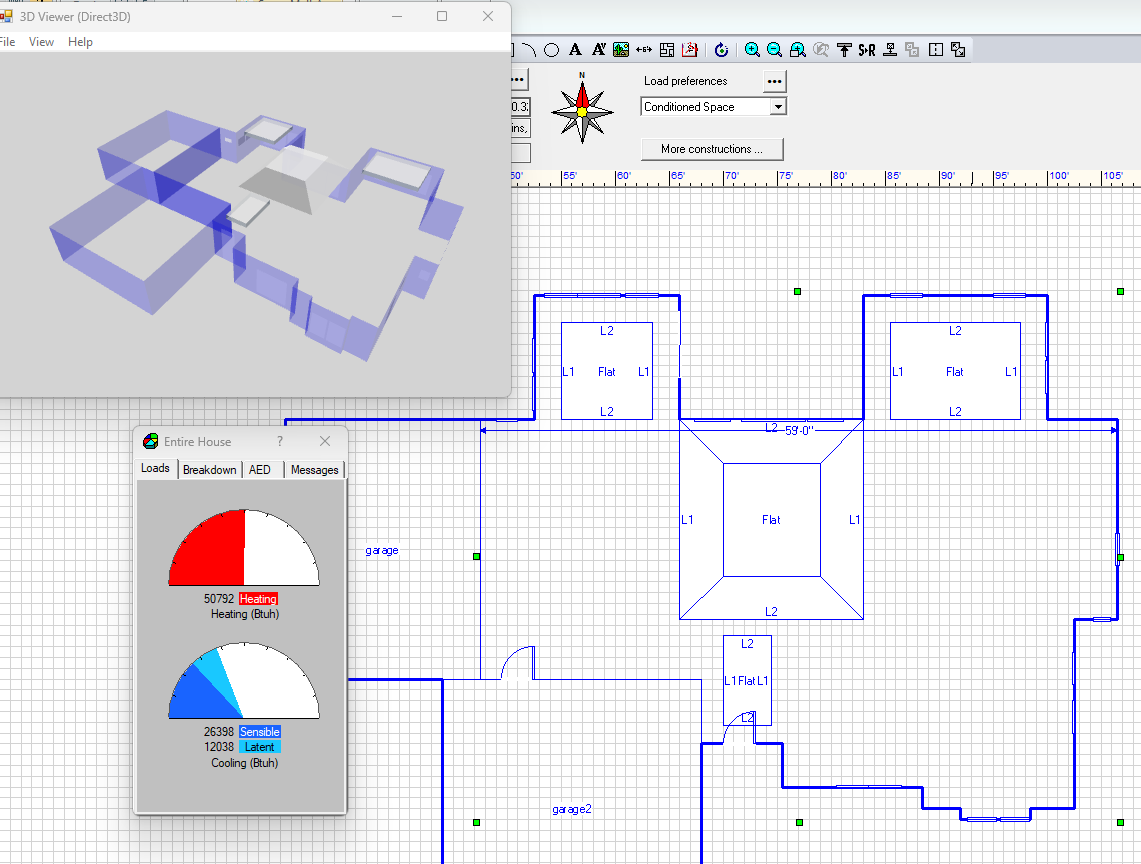1141x864 pixels.
Task: Select the circle drawing tool
Action: 551,50
